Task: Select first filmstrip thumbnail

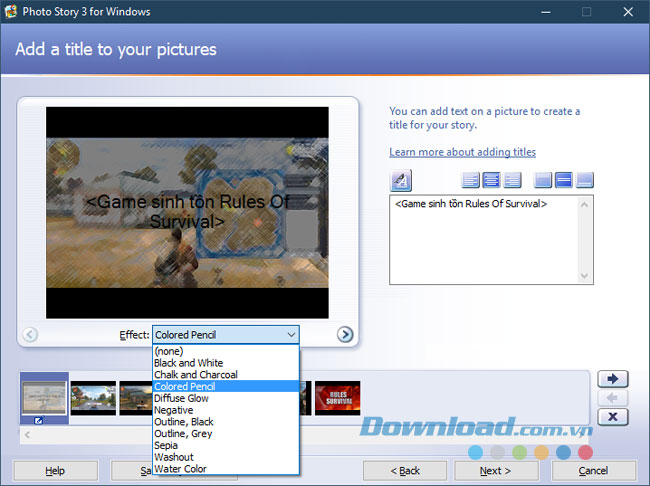Action: point(44,398)
